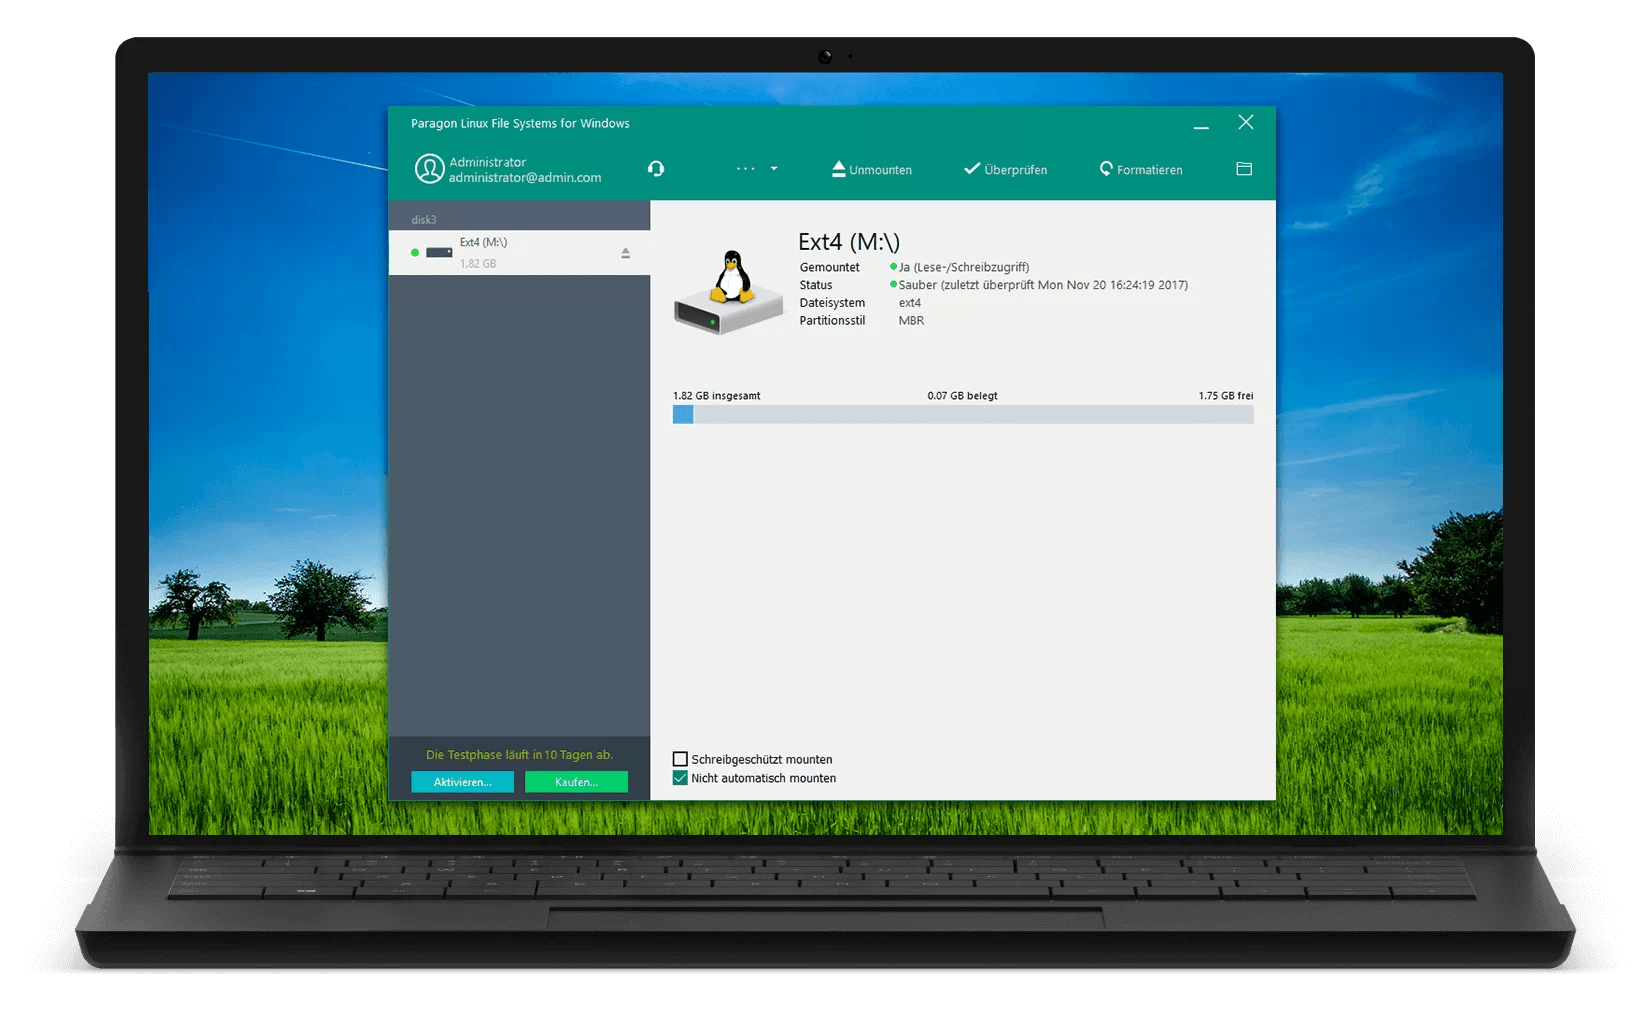Viewport: 1652px width, 1032px height.
Task: Click the Überprüfen checkmark icon
Action: [971, 168]
